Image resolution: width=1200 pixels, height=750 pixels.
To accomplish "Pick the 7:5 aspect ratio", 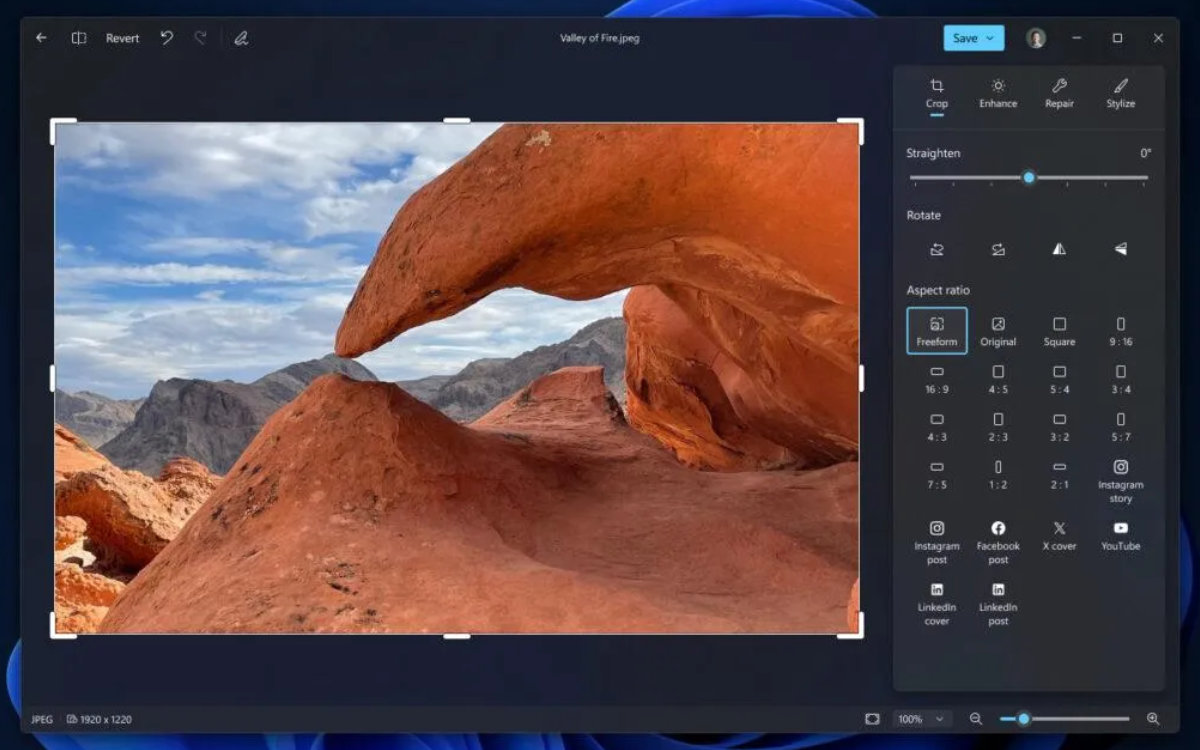I will point(937,475).
